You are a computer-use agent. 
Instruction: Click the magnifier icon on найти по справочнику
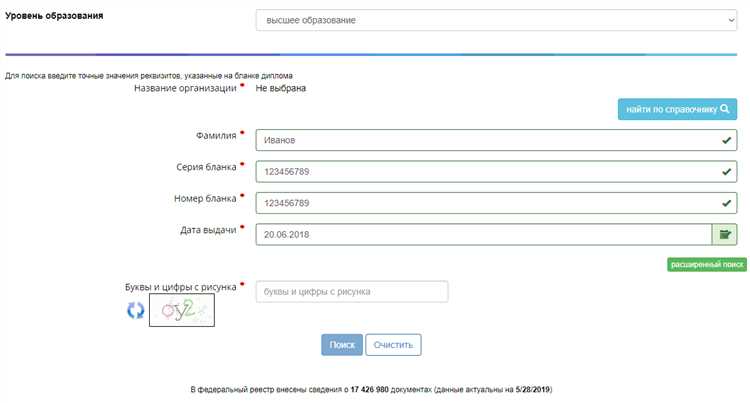tap(726, 109)
